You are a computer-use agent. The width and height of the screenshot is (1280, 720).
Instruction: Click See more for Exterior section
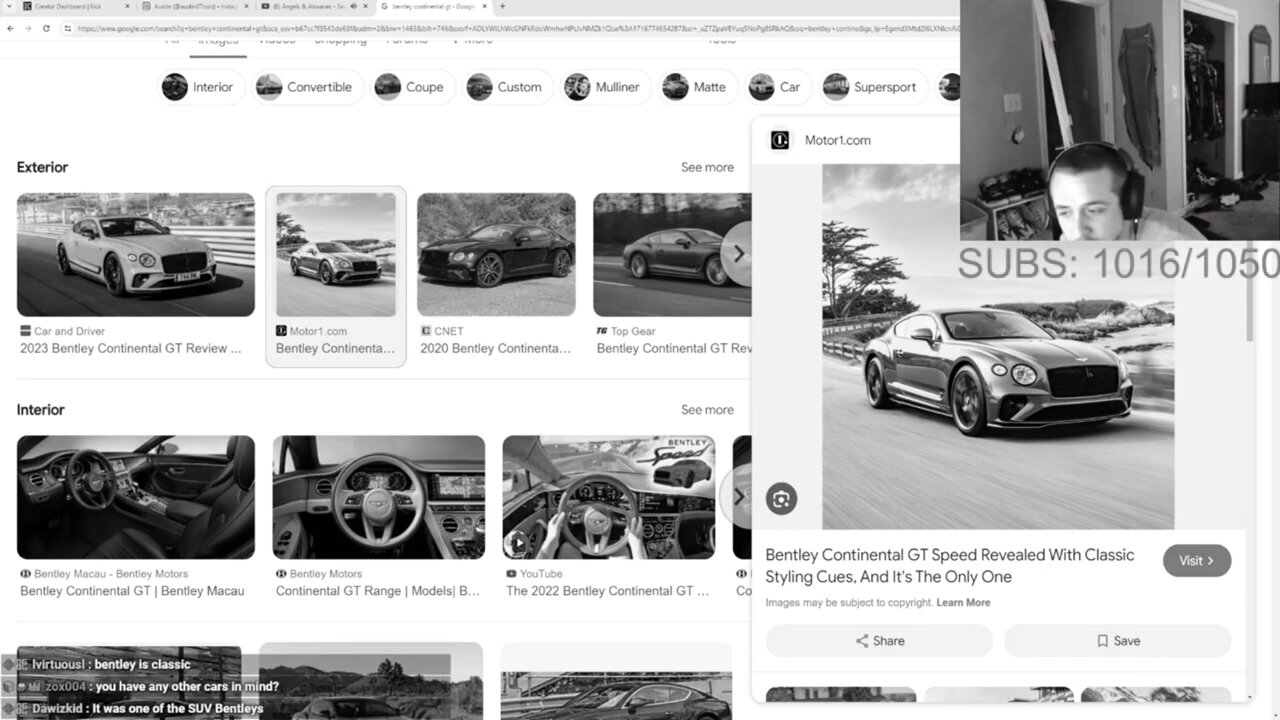pos(707,167)
